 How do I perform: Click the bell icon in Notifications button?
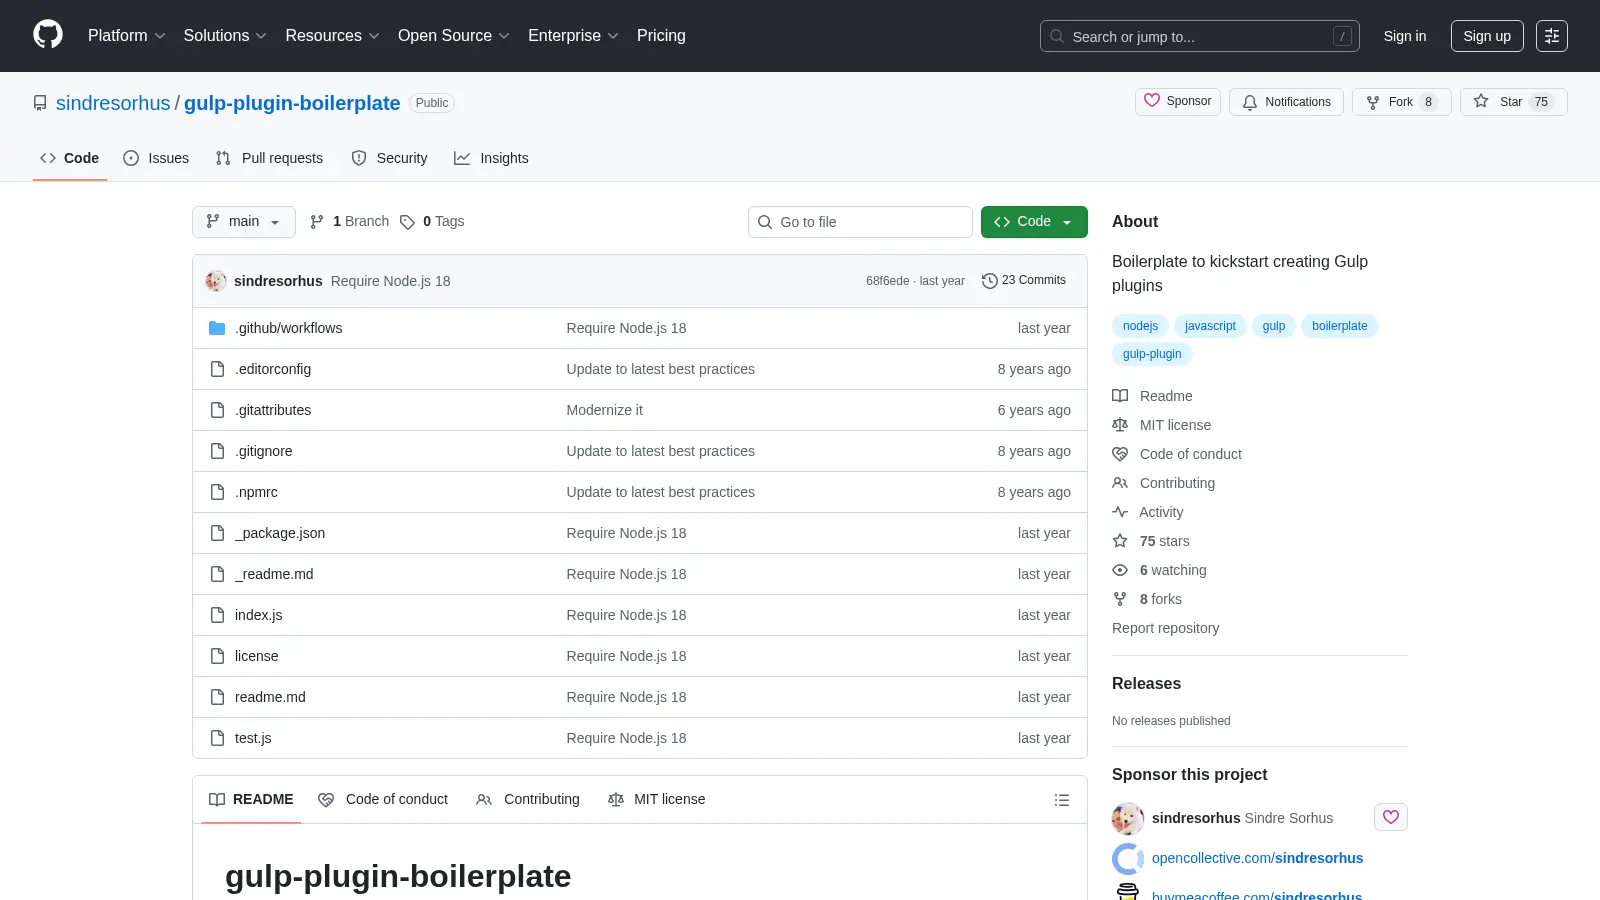(1250, 102)
